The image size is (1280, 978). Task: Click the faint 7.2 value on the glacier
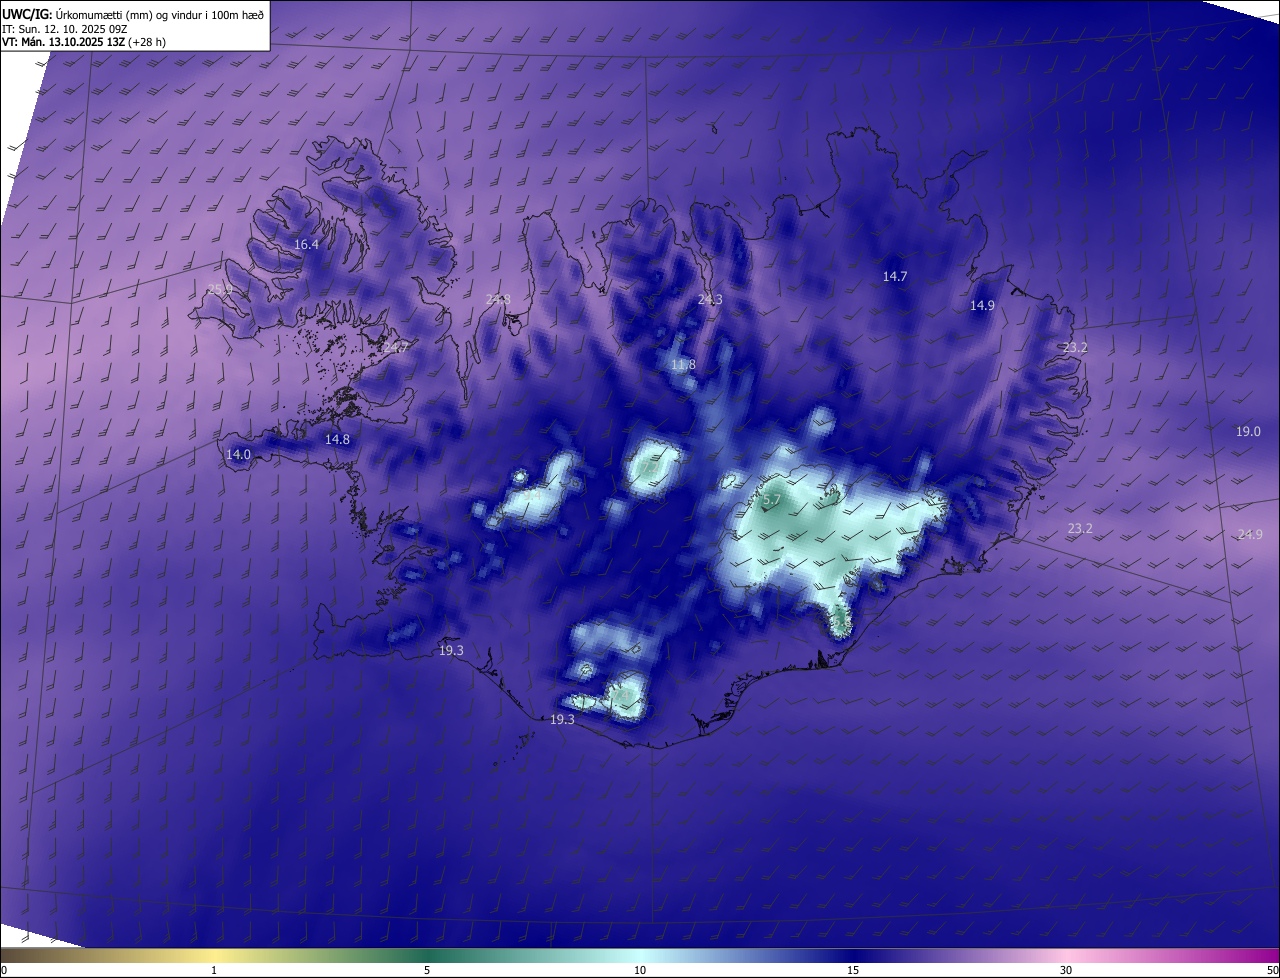tap(650, 467)
